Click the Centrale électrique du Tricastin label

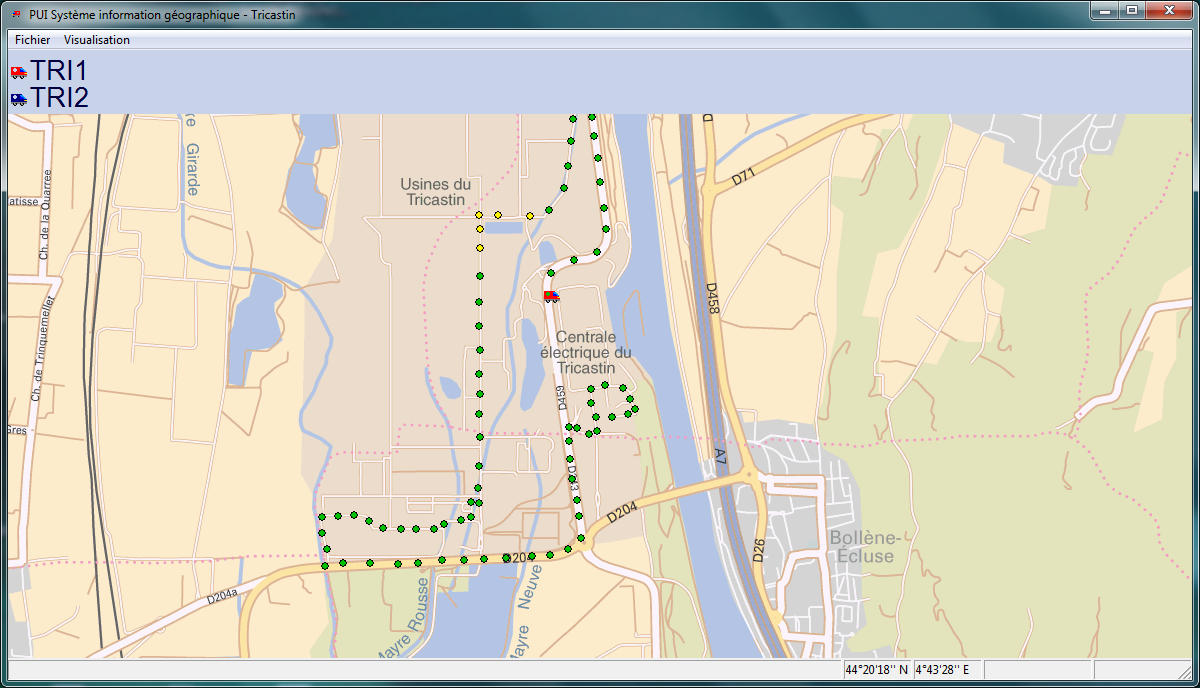(586, 352)
